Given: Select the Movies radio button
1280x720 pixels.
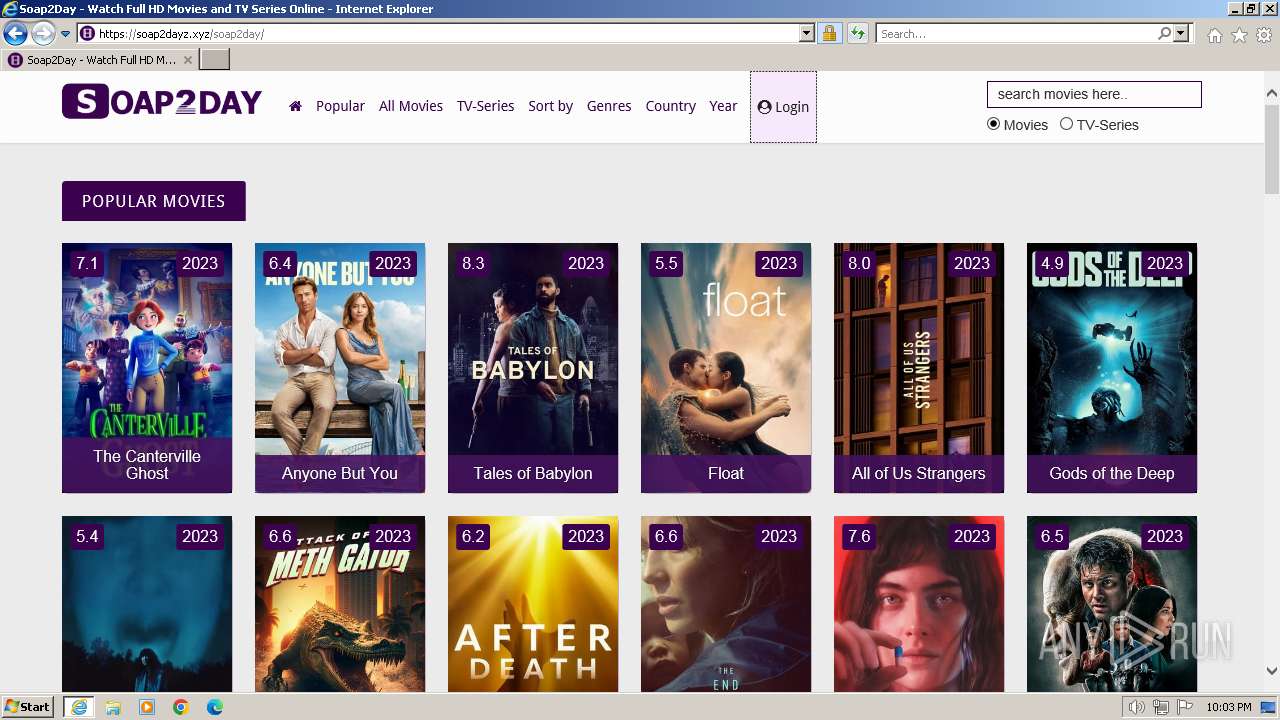Looking at the screenshot, I should [x=993, y=124].
